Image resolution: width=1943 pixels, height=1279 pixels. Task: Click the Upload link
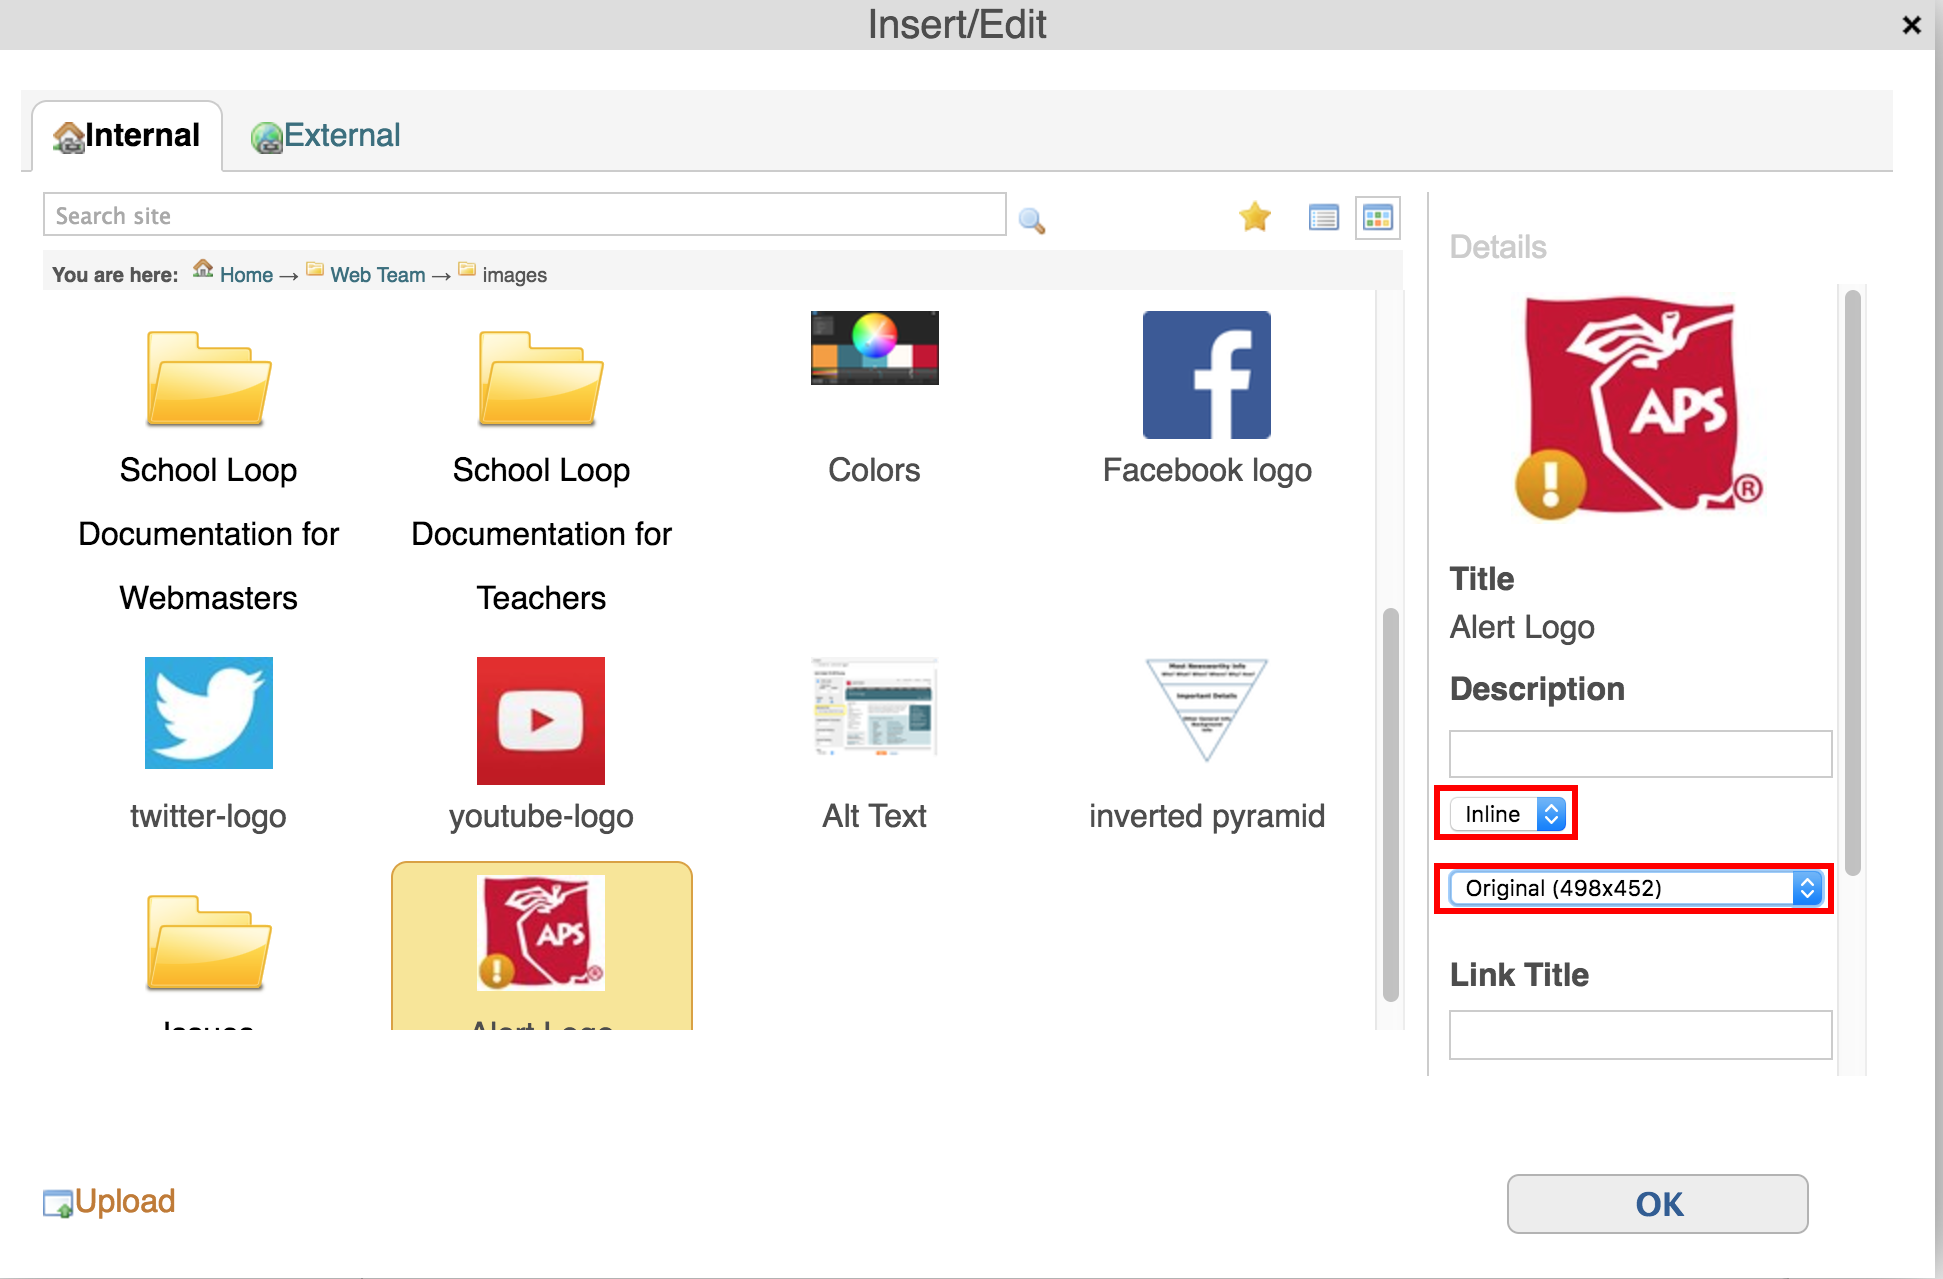point(125,1201)
